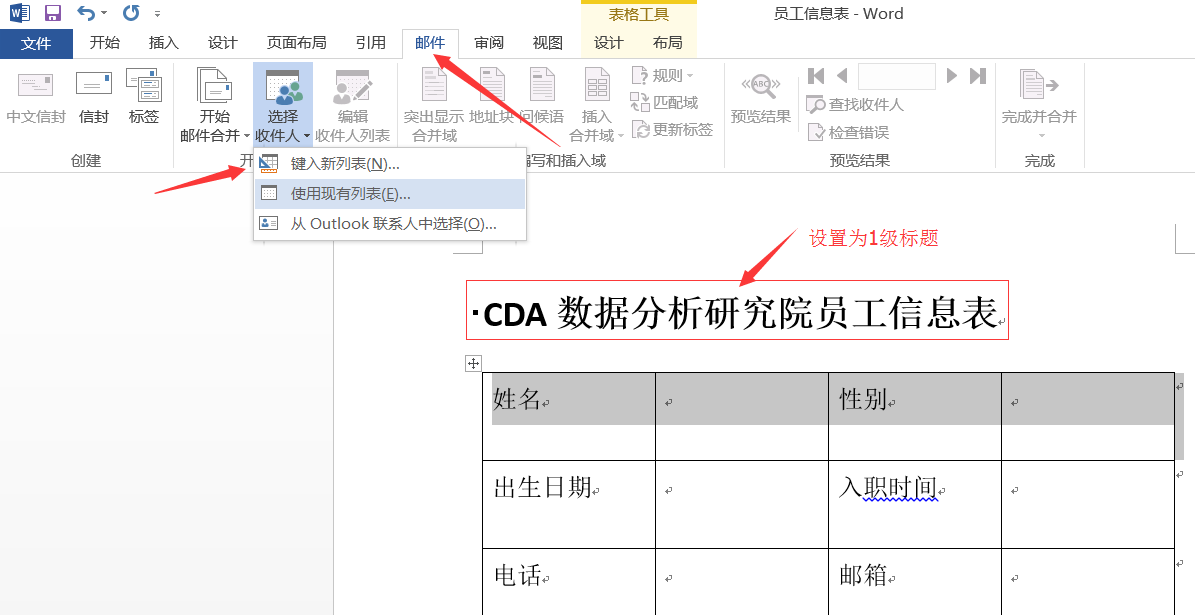Click the Redo icon in title bar
This screenshot has width=1195, height=615.
click(131, 13)
